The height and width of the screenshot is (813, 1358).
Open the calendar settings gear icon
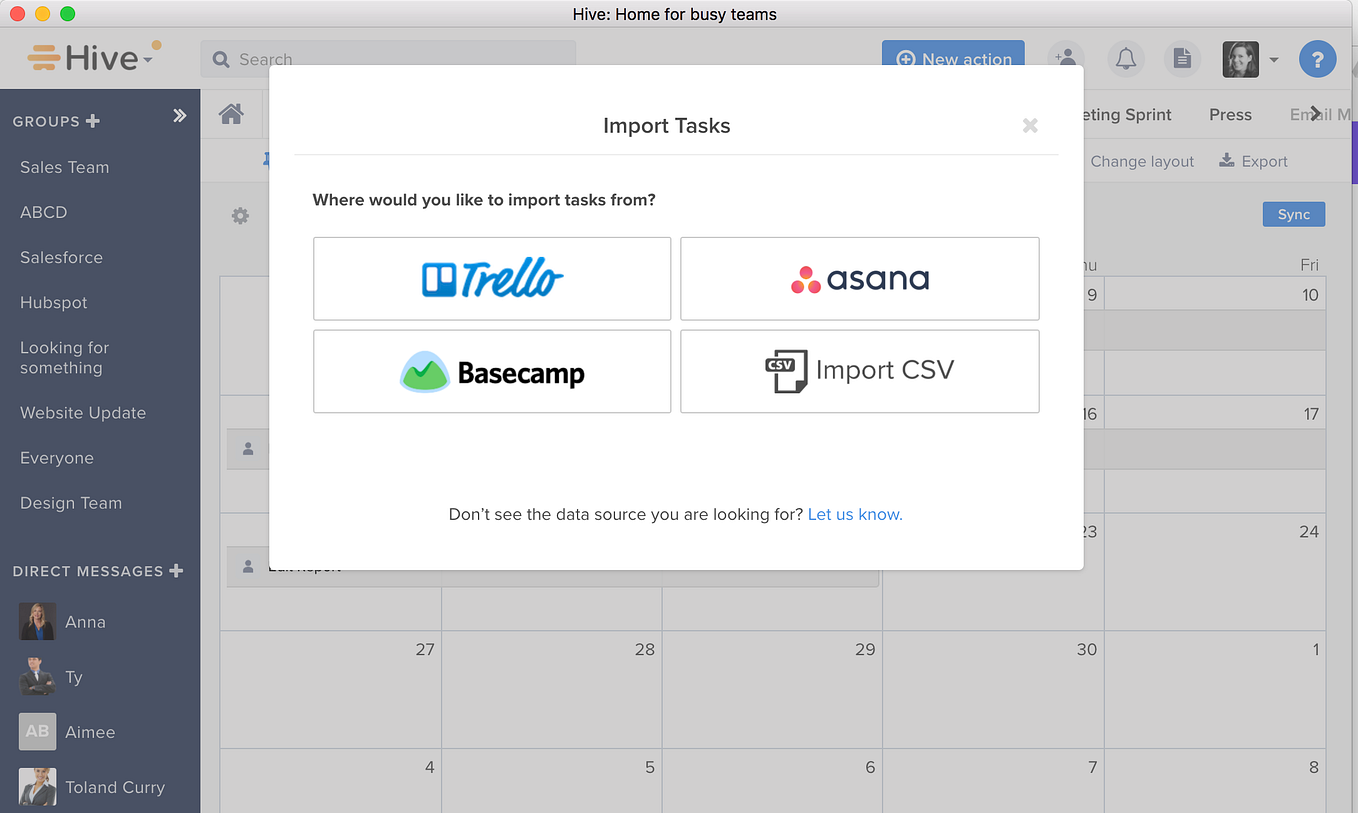pos(239,215)
